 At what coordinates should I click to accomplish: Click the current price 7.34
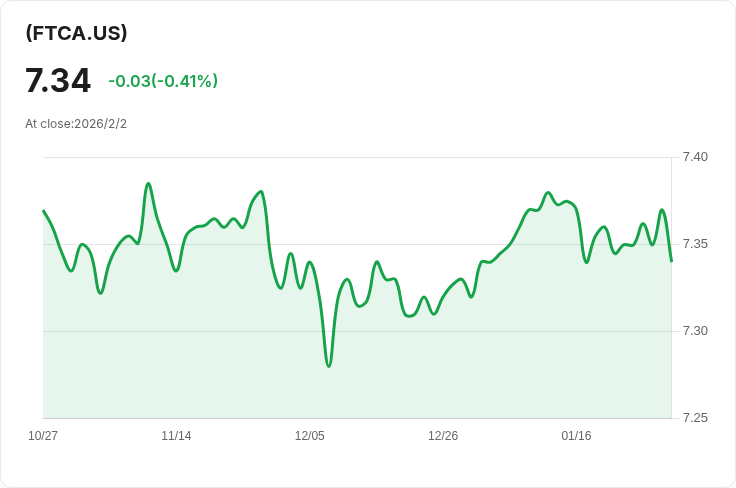pyautogui.click(x=58, y=80)
